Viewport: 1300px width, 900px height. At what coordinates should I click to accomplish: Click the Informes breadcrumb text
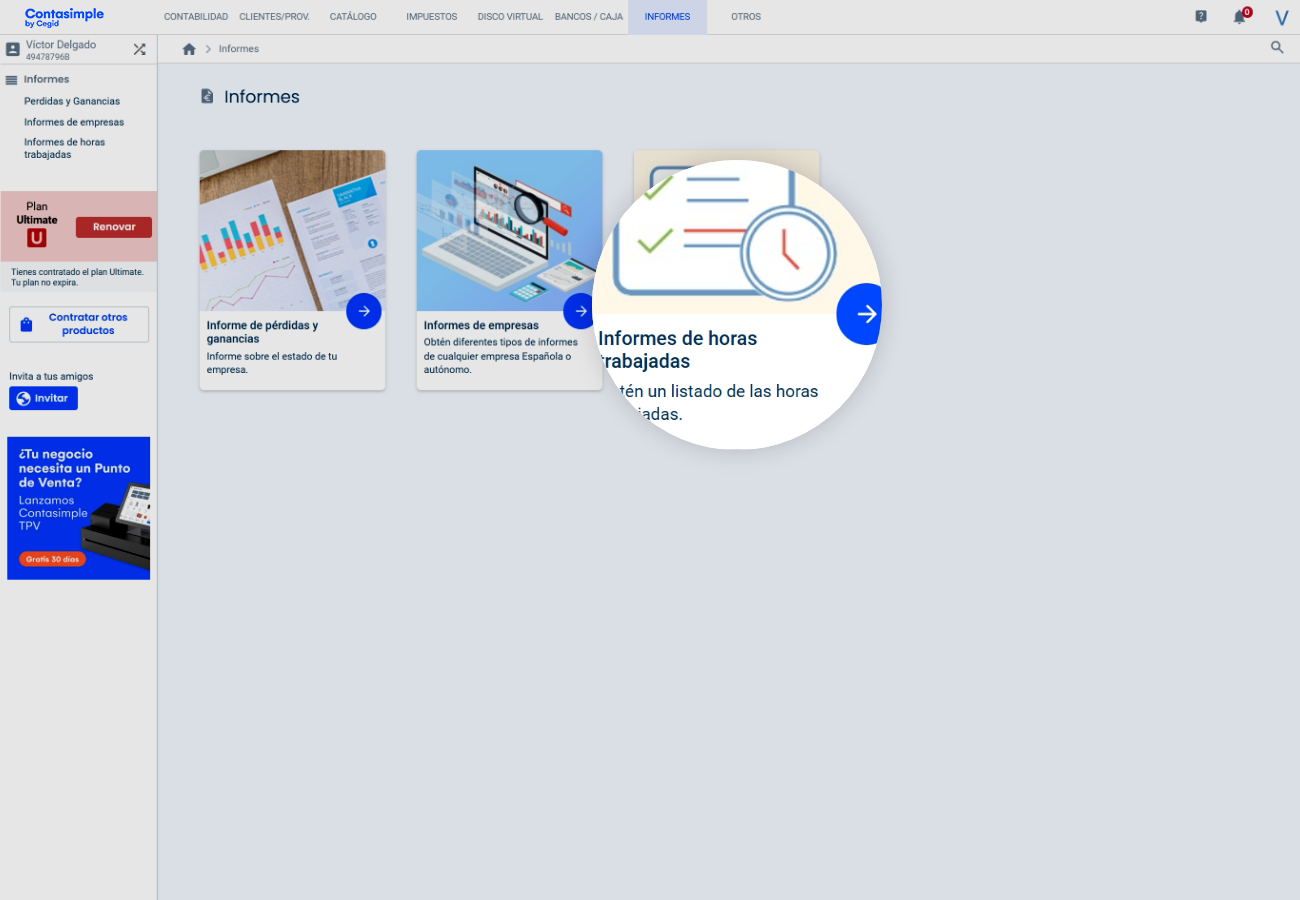[239, 49]
